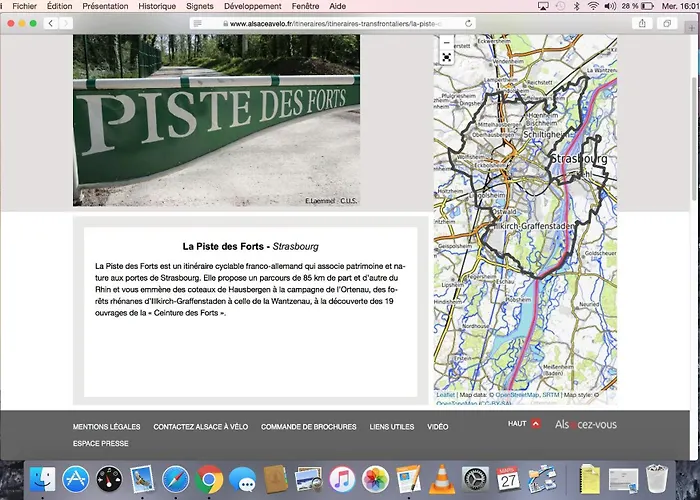The width and height of the screenshot is (700, 500).
Task: Click the heading "La Piste des Forts - Strasbourg"
Action: [x=250, y=246]
